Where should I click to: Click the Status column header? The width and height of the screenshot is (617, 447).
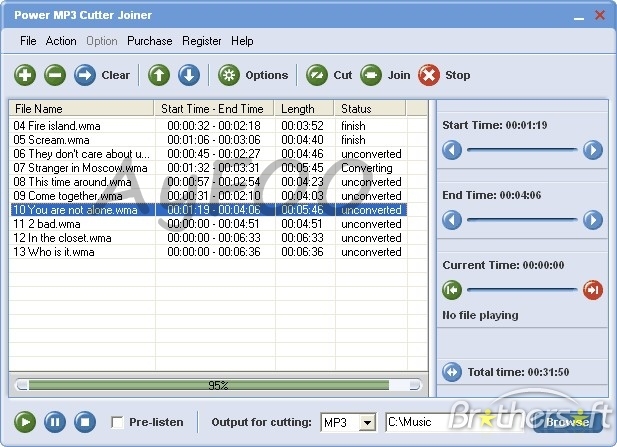(x=370, y=109)
